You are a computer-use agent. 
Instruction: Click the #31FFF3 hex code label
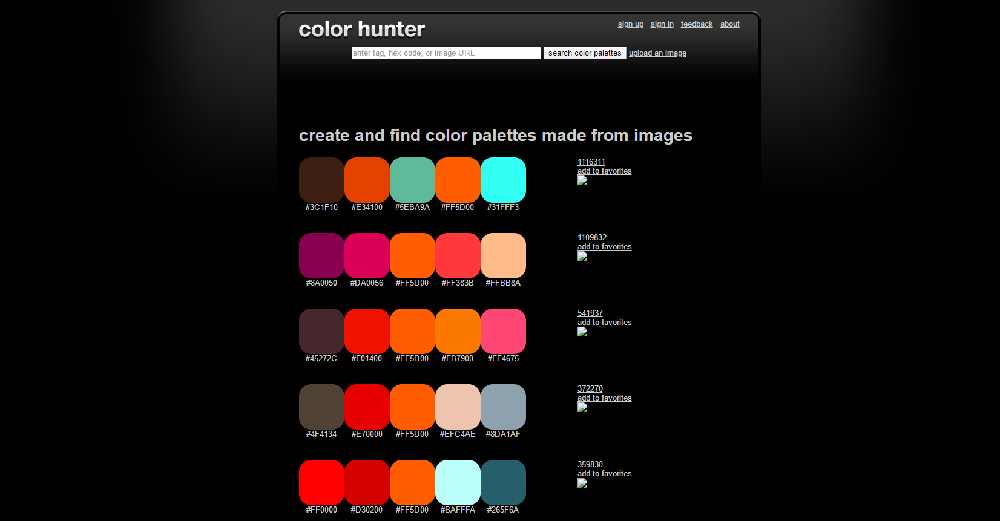click(x=503, y=207)
